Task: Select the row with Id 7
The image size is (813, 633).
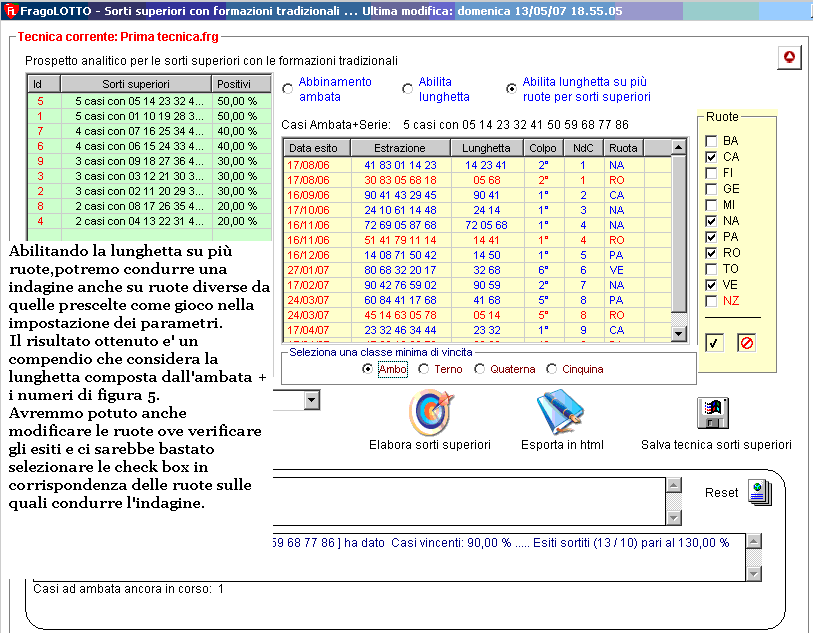Action: 40,131
